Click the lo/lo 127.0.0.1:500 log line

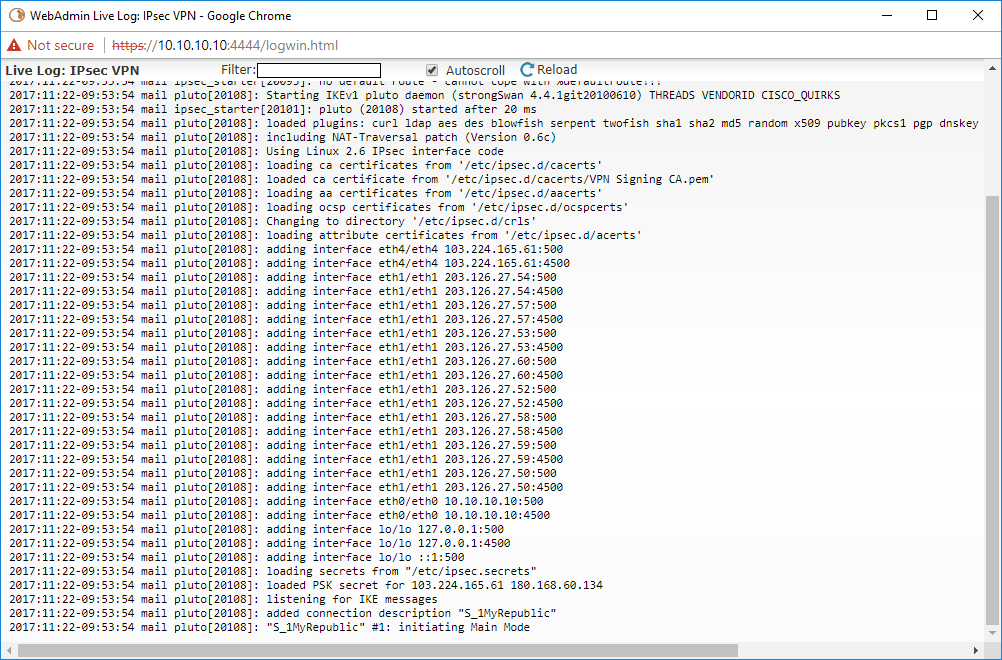click(256, 531)
